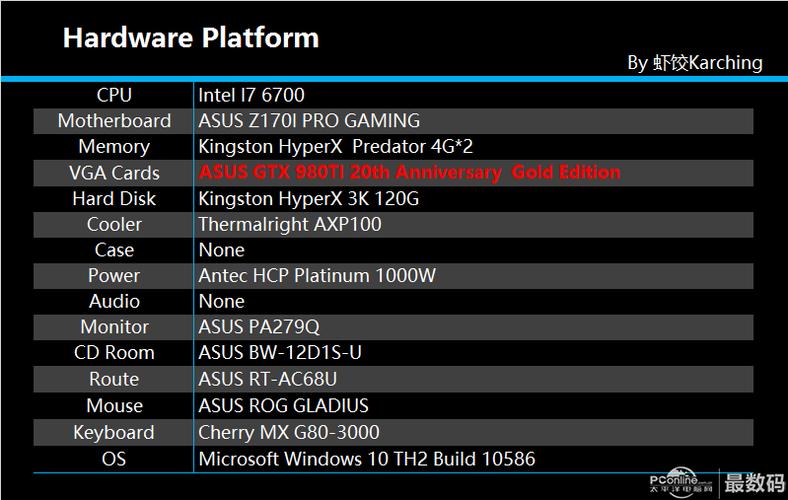Select the Cooler label cell
This screenshot has height=500, width=788.
(x=114, y=224)
